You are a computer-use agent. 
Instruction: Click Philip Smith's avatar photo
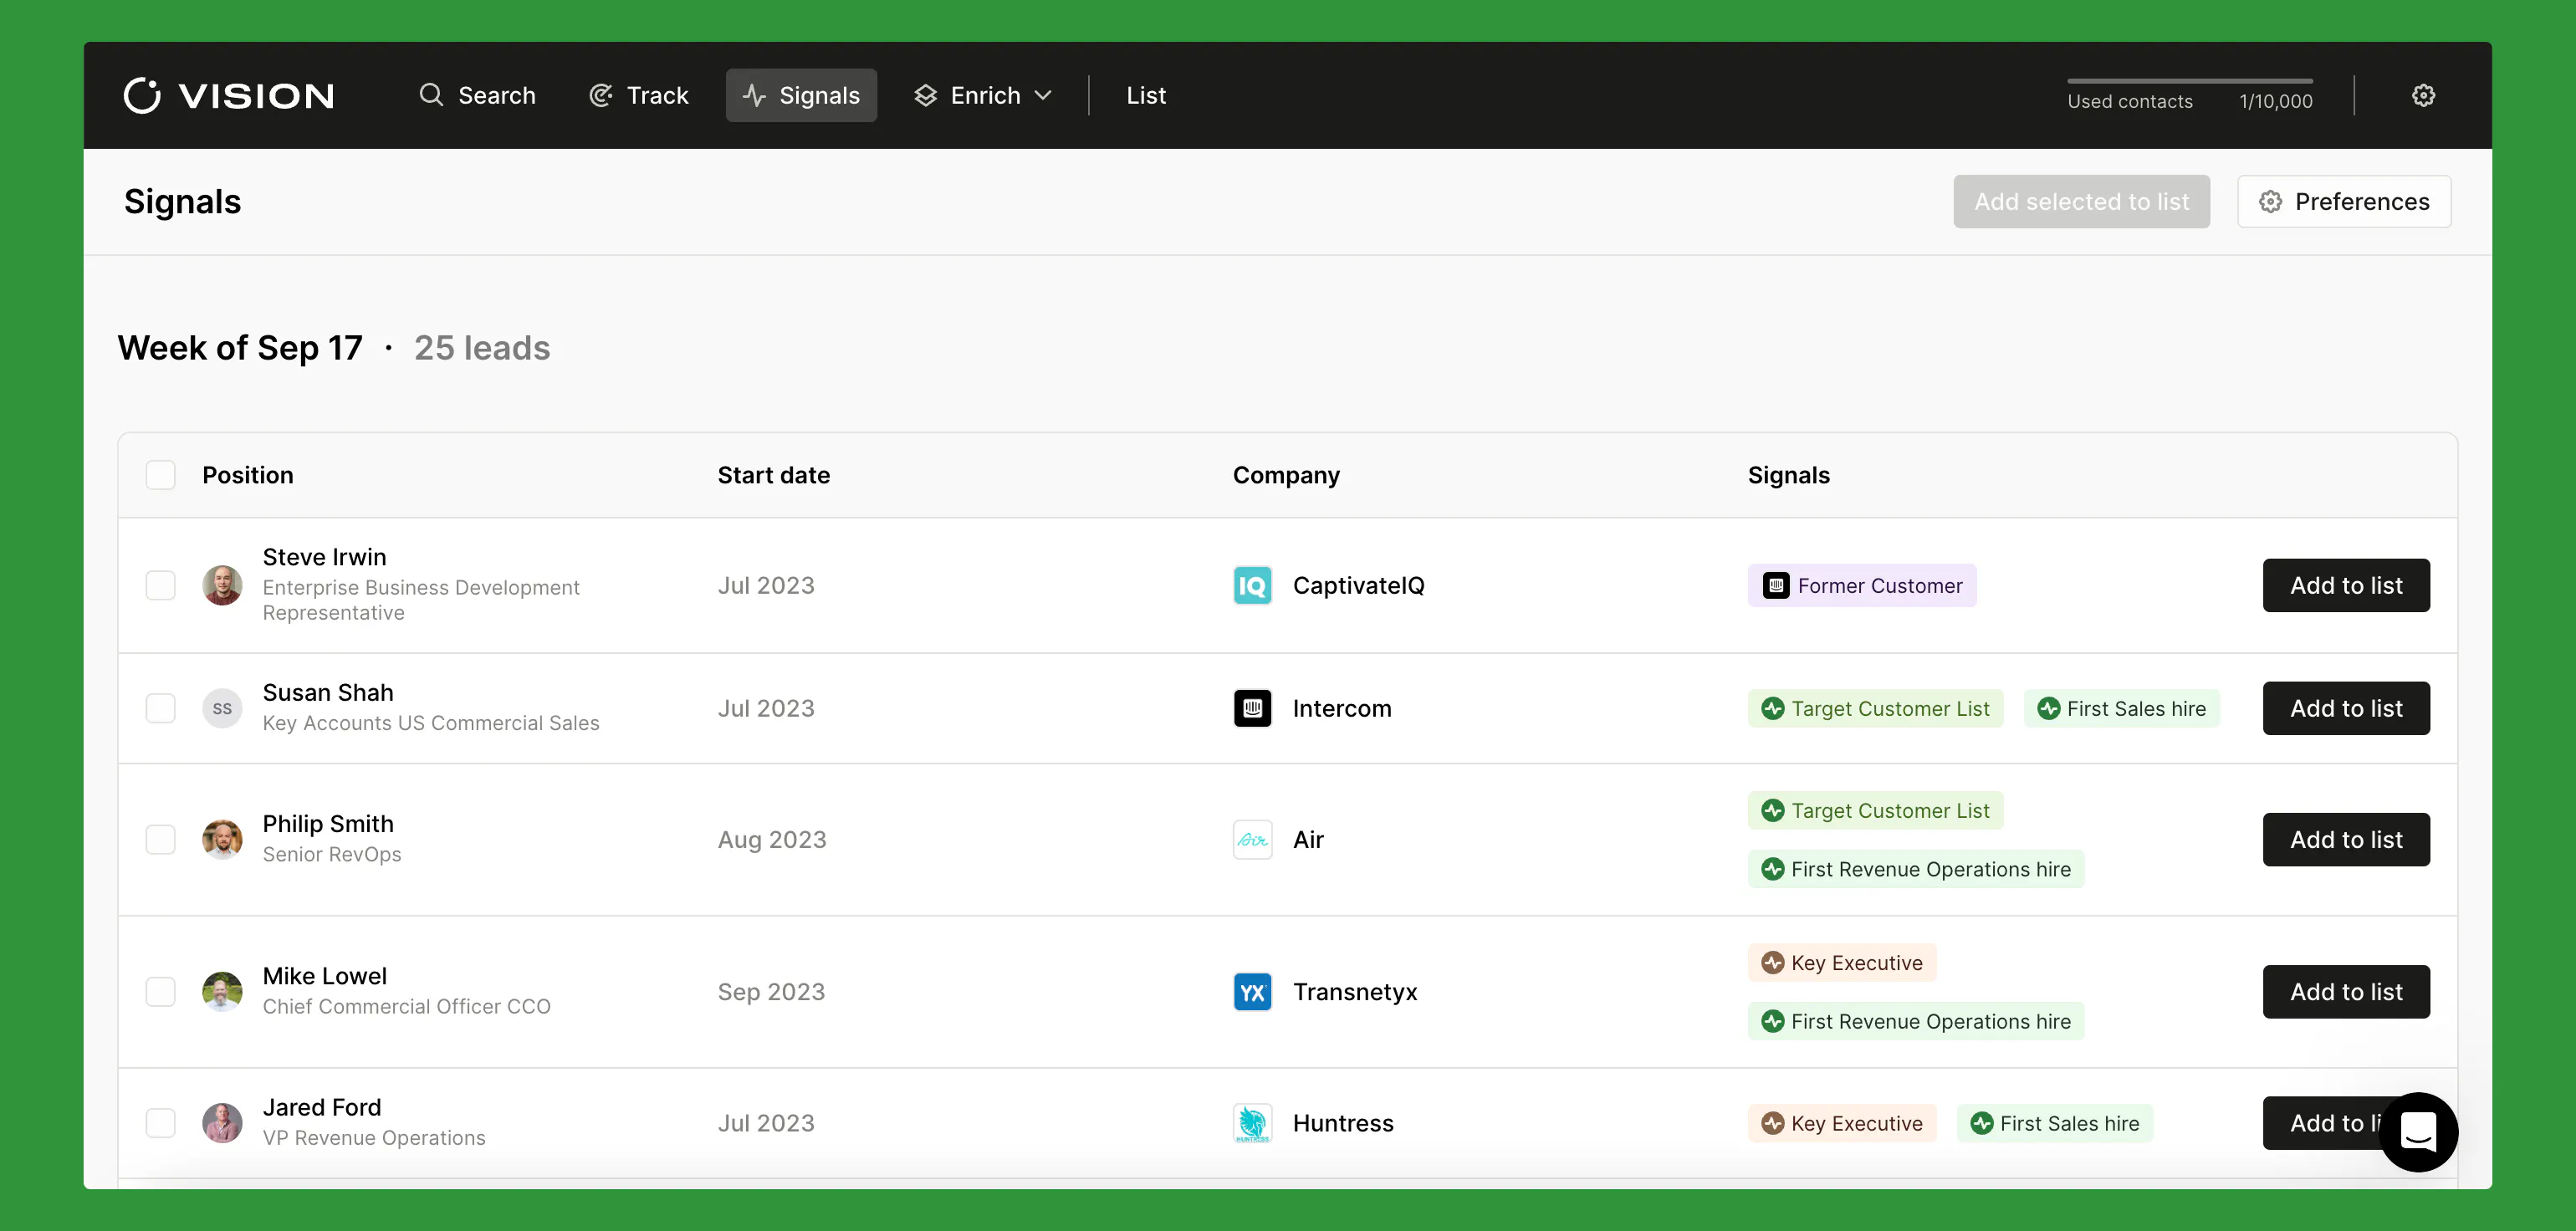tap(222, 839)
